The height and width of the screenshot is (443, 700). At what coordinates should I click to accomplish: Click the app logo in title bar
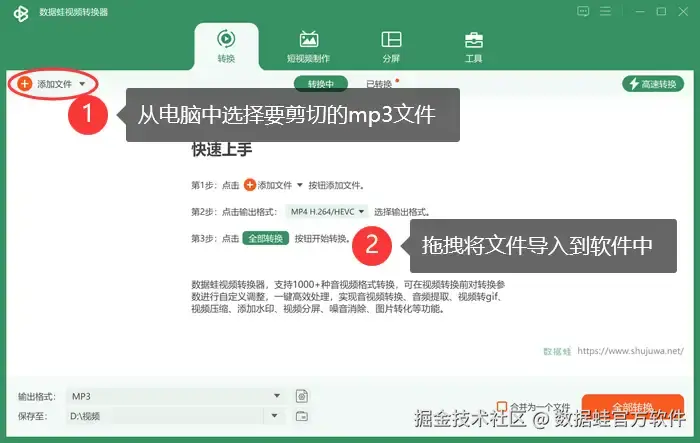21,13
